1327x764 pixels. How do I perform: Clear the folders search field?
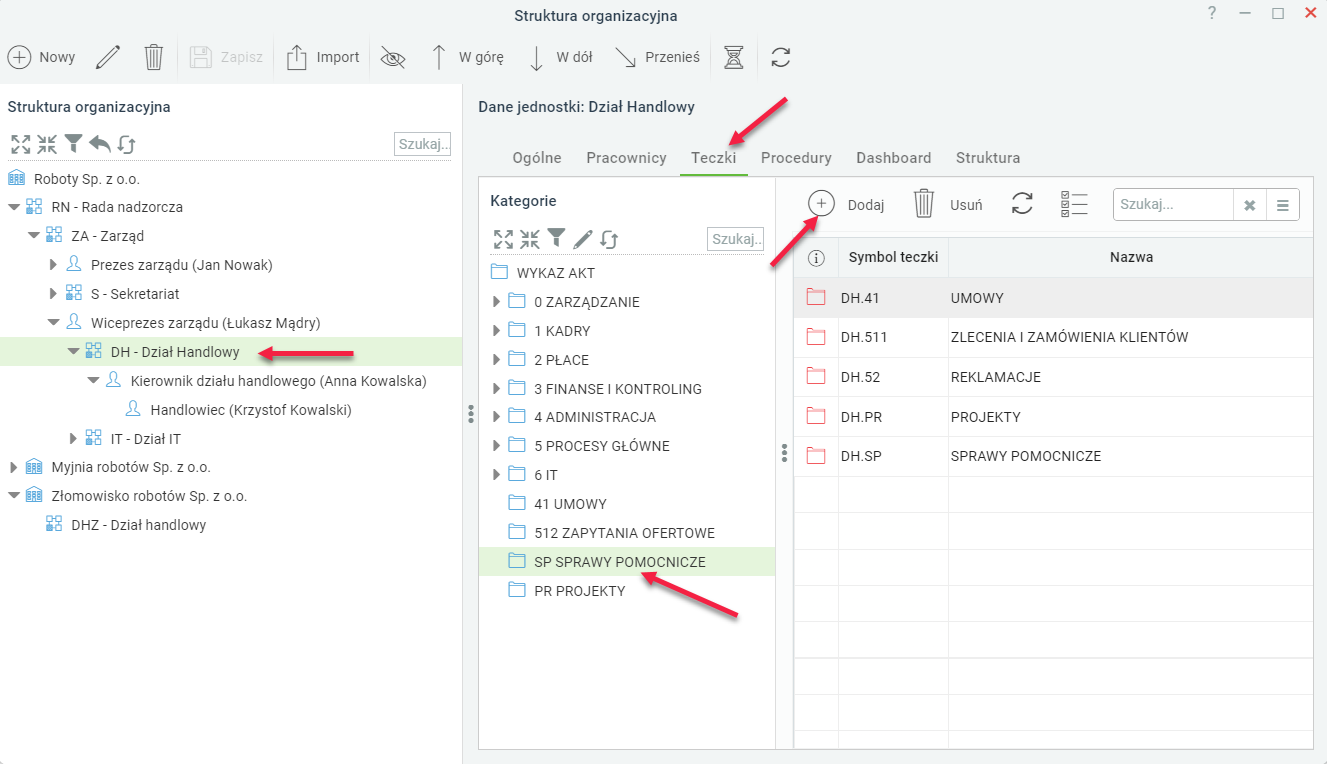(x=1249, y=205)
